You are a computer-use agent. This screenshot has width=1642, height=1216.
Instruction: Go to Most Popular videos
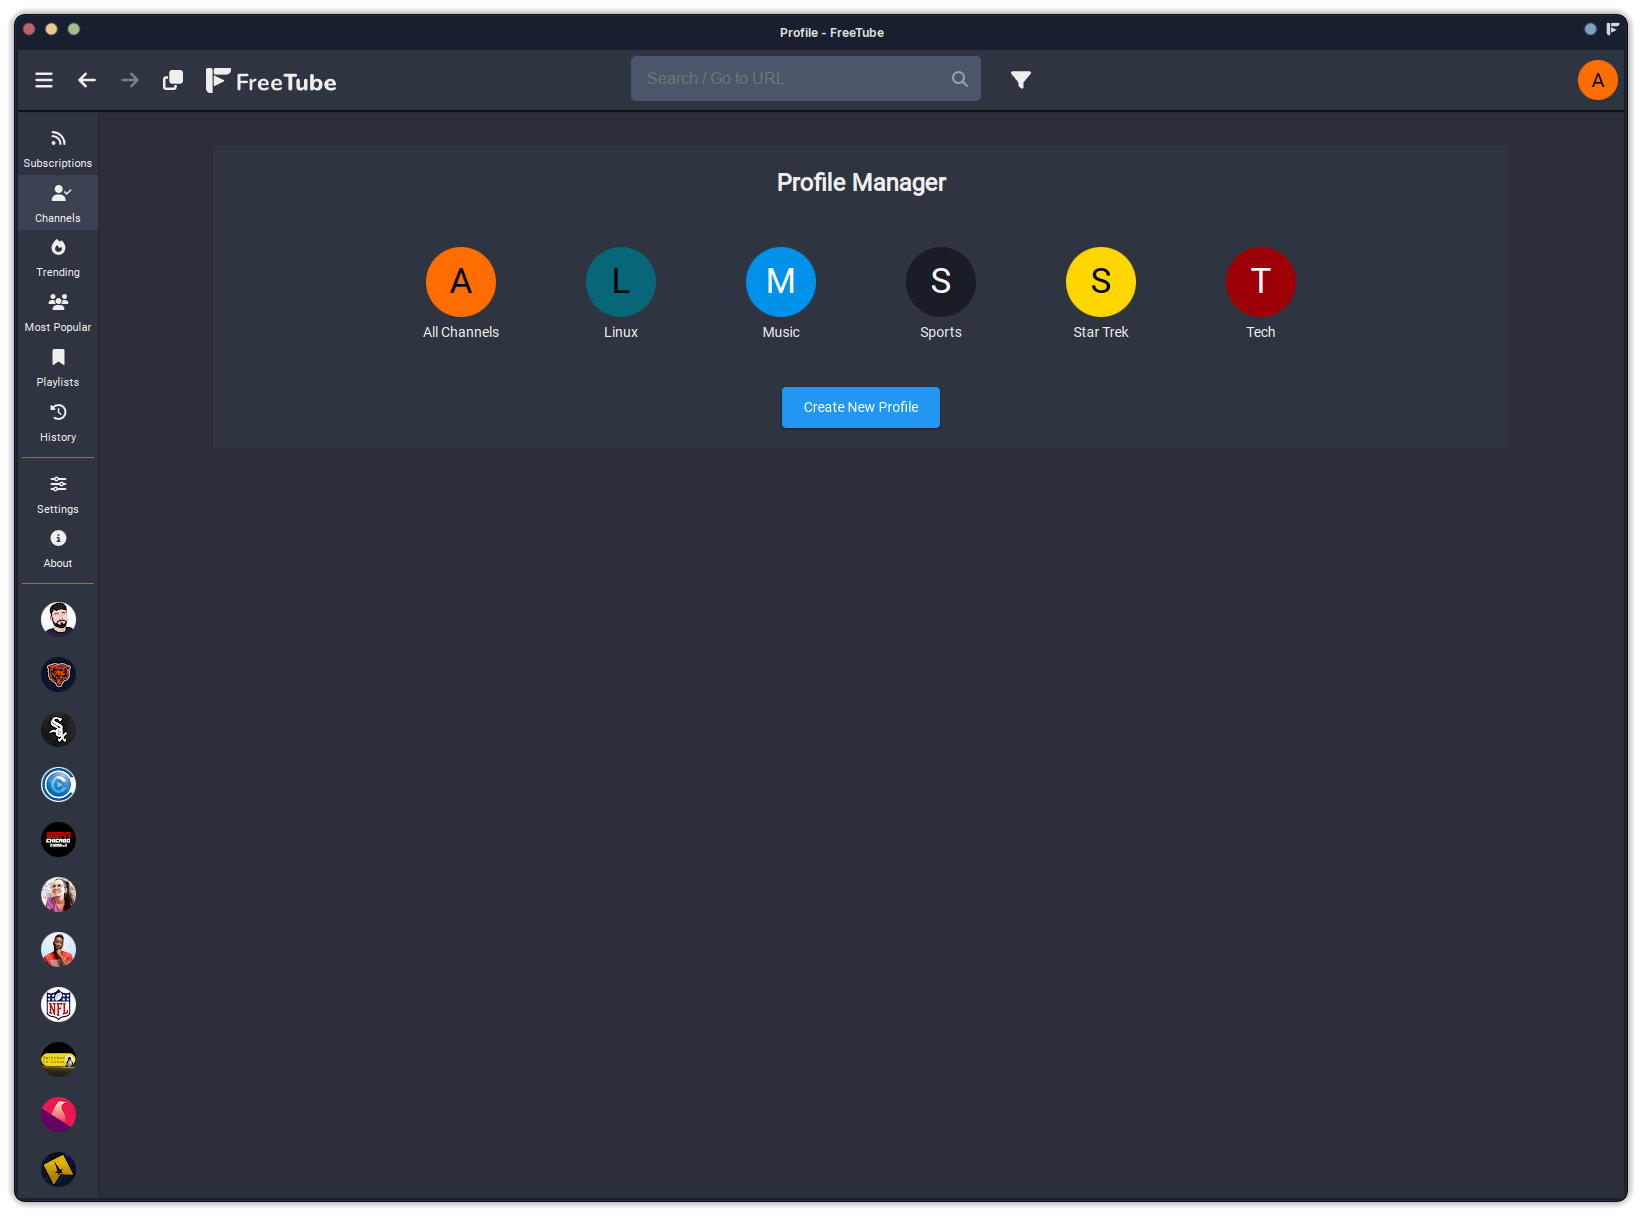(x=58, y=312)
